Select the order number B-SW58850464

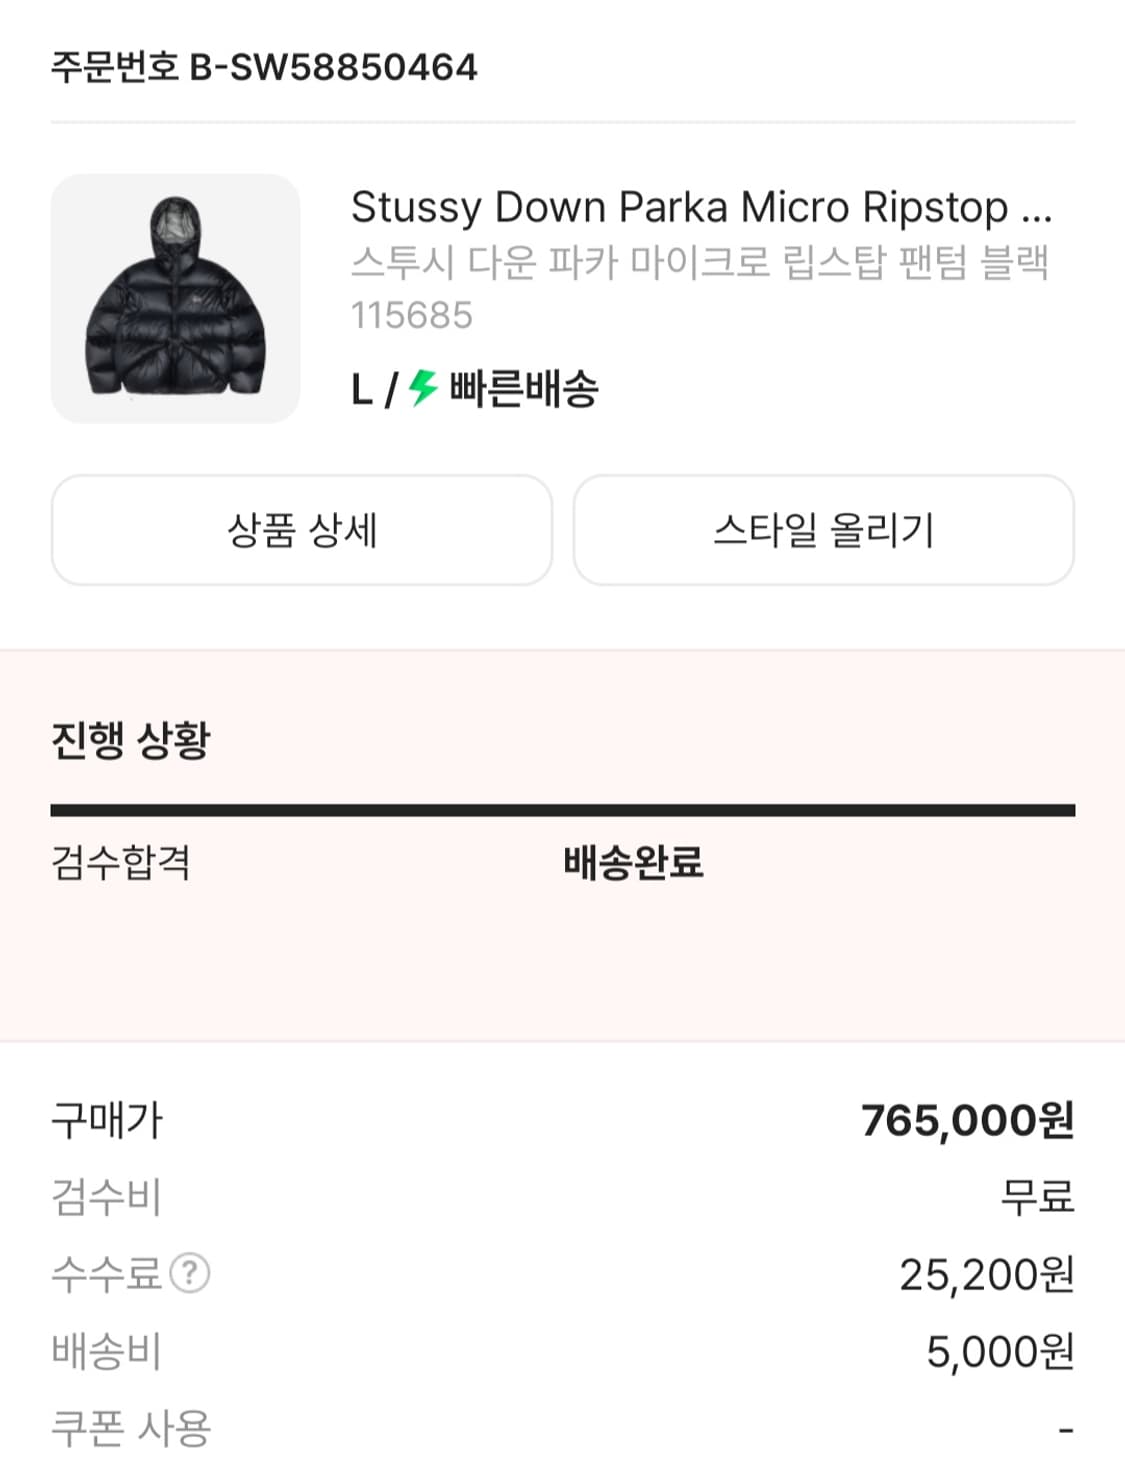(264, 68)
